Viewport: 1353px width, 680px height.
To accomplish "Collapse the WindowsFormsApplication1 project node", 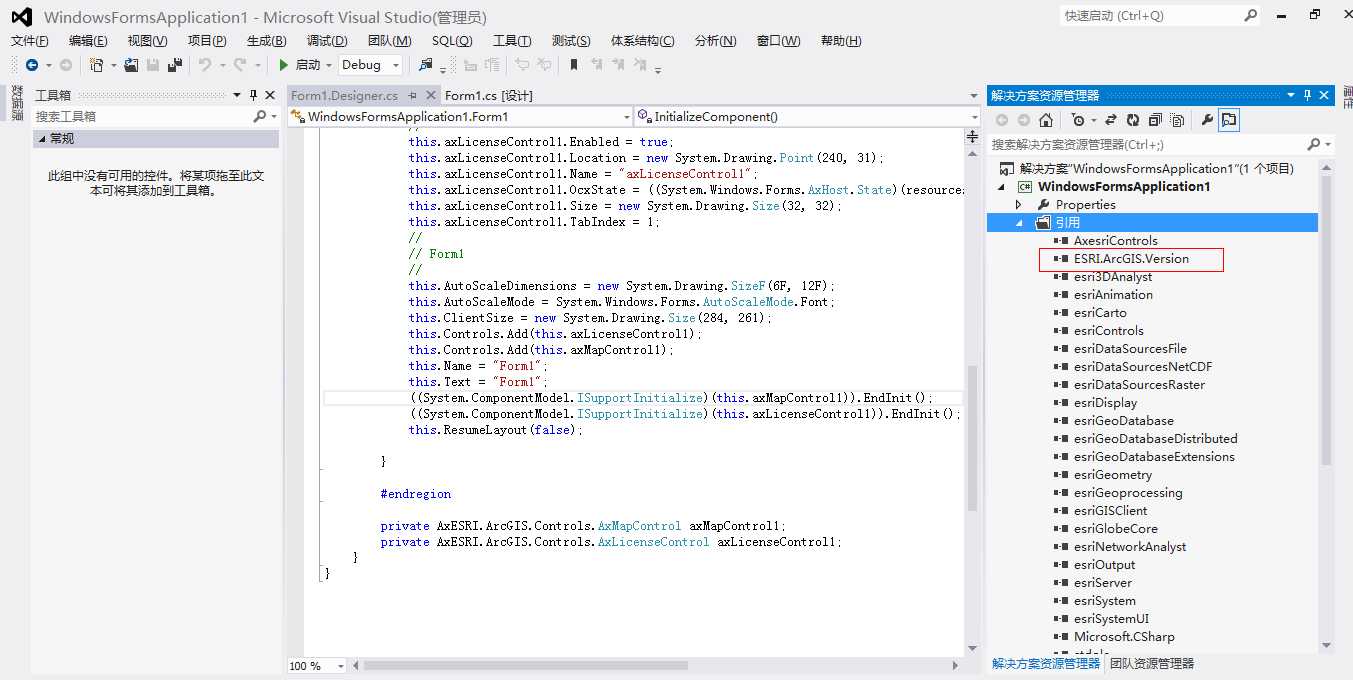I will point(1003,187).
